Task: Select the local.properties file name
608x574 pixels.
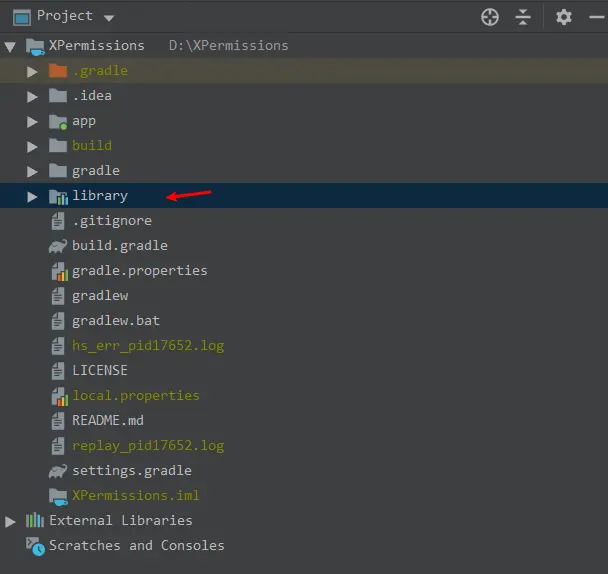Action: (136, 396)
